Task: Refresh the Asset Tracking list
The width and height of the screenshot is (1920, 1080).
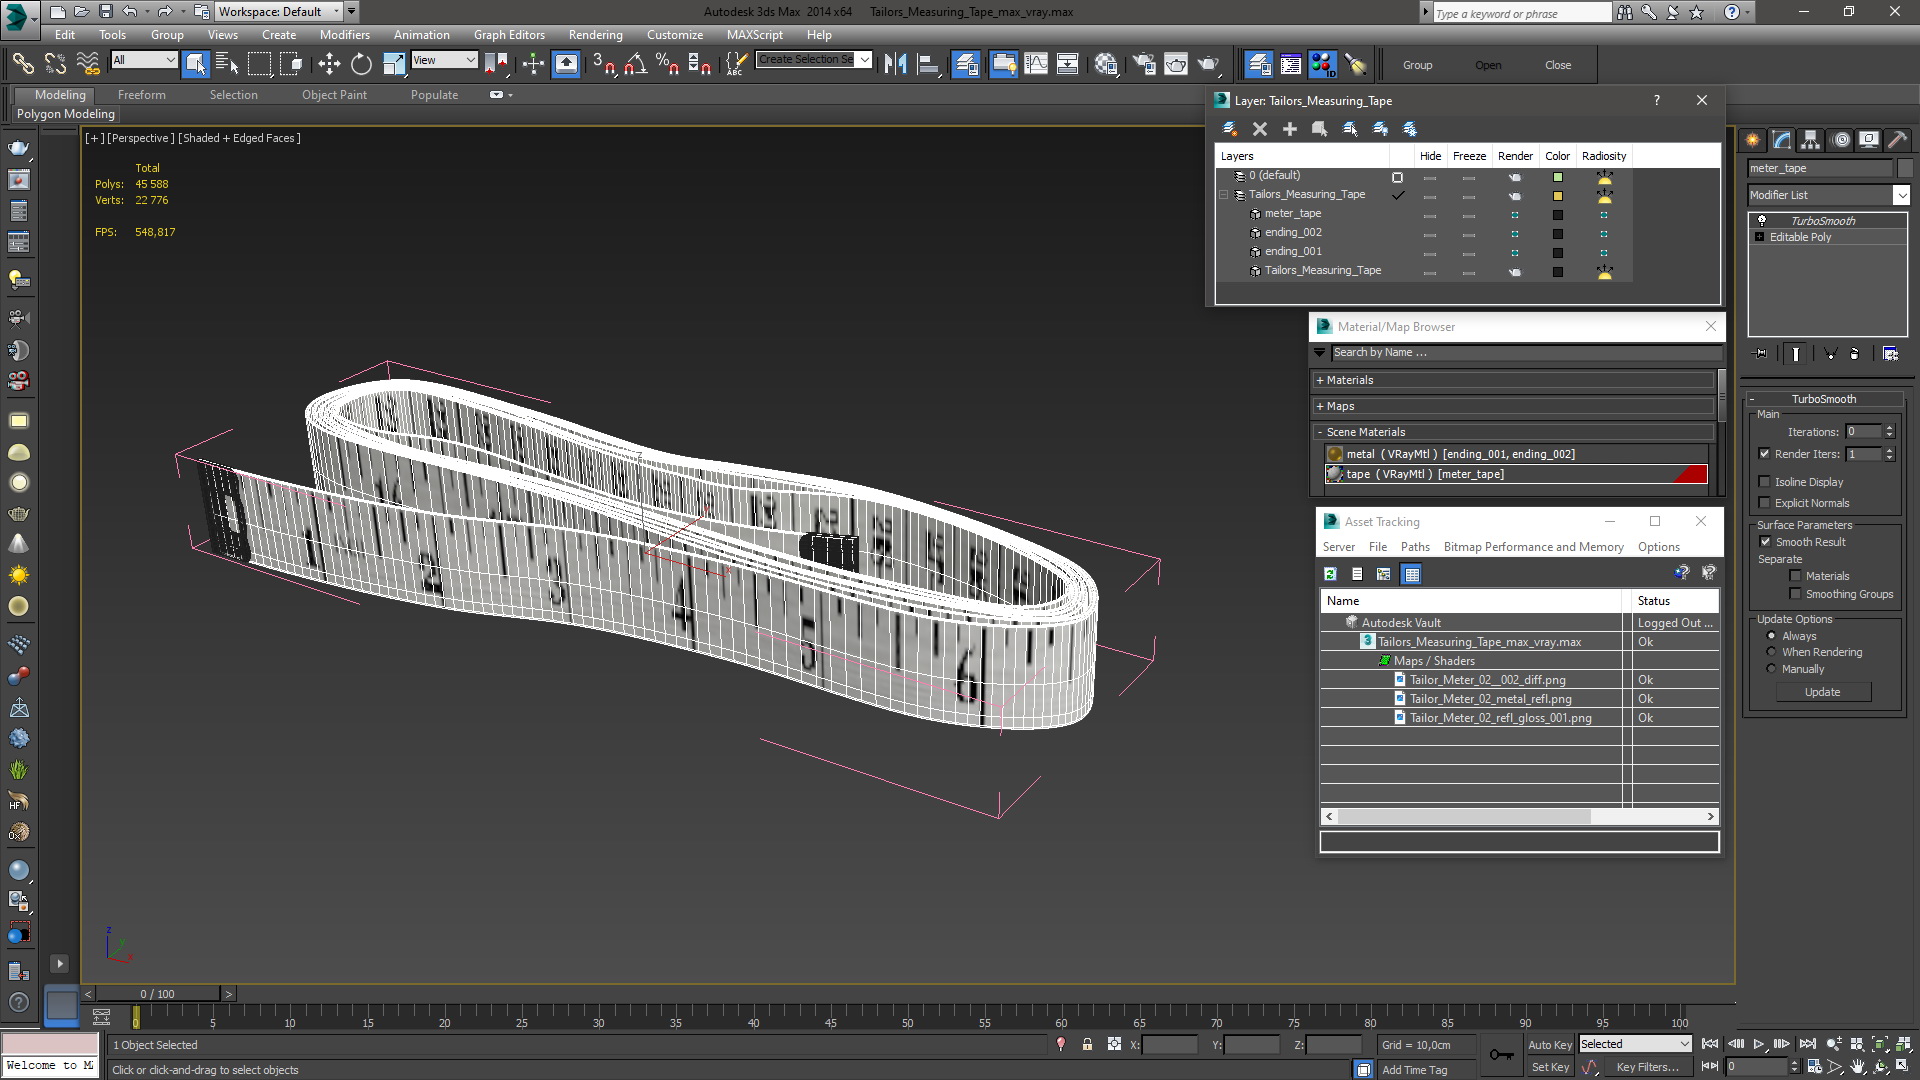Action: pyautogui.click(x=1330, y=574)
